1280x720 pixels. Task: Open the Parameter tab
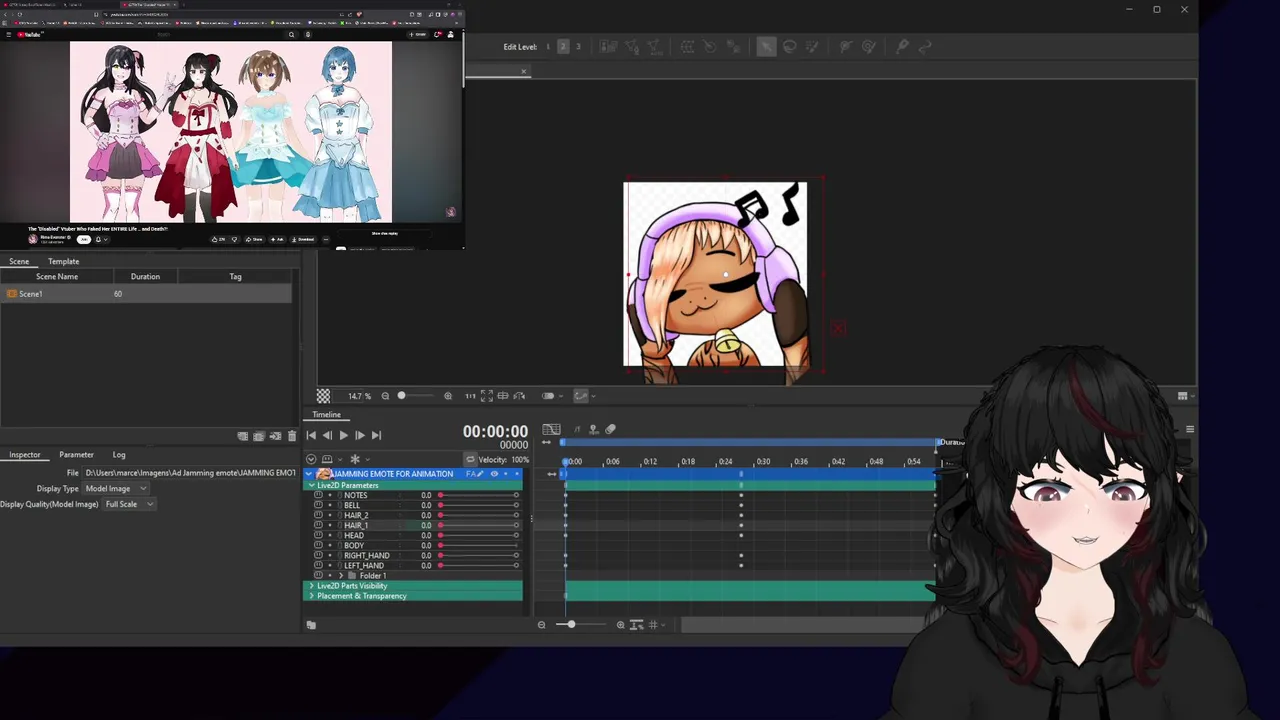tap(76, 455)
